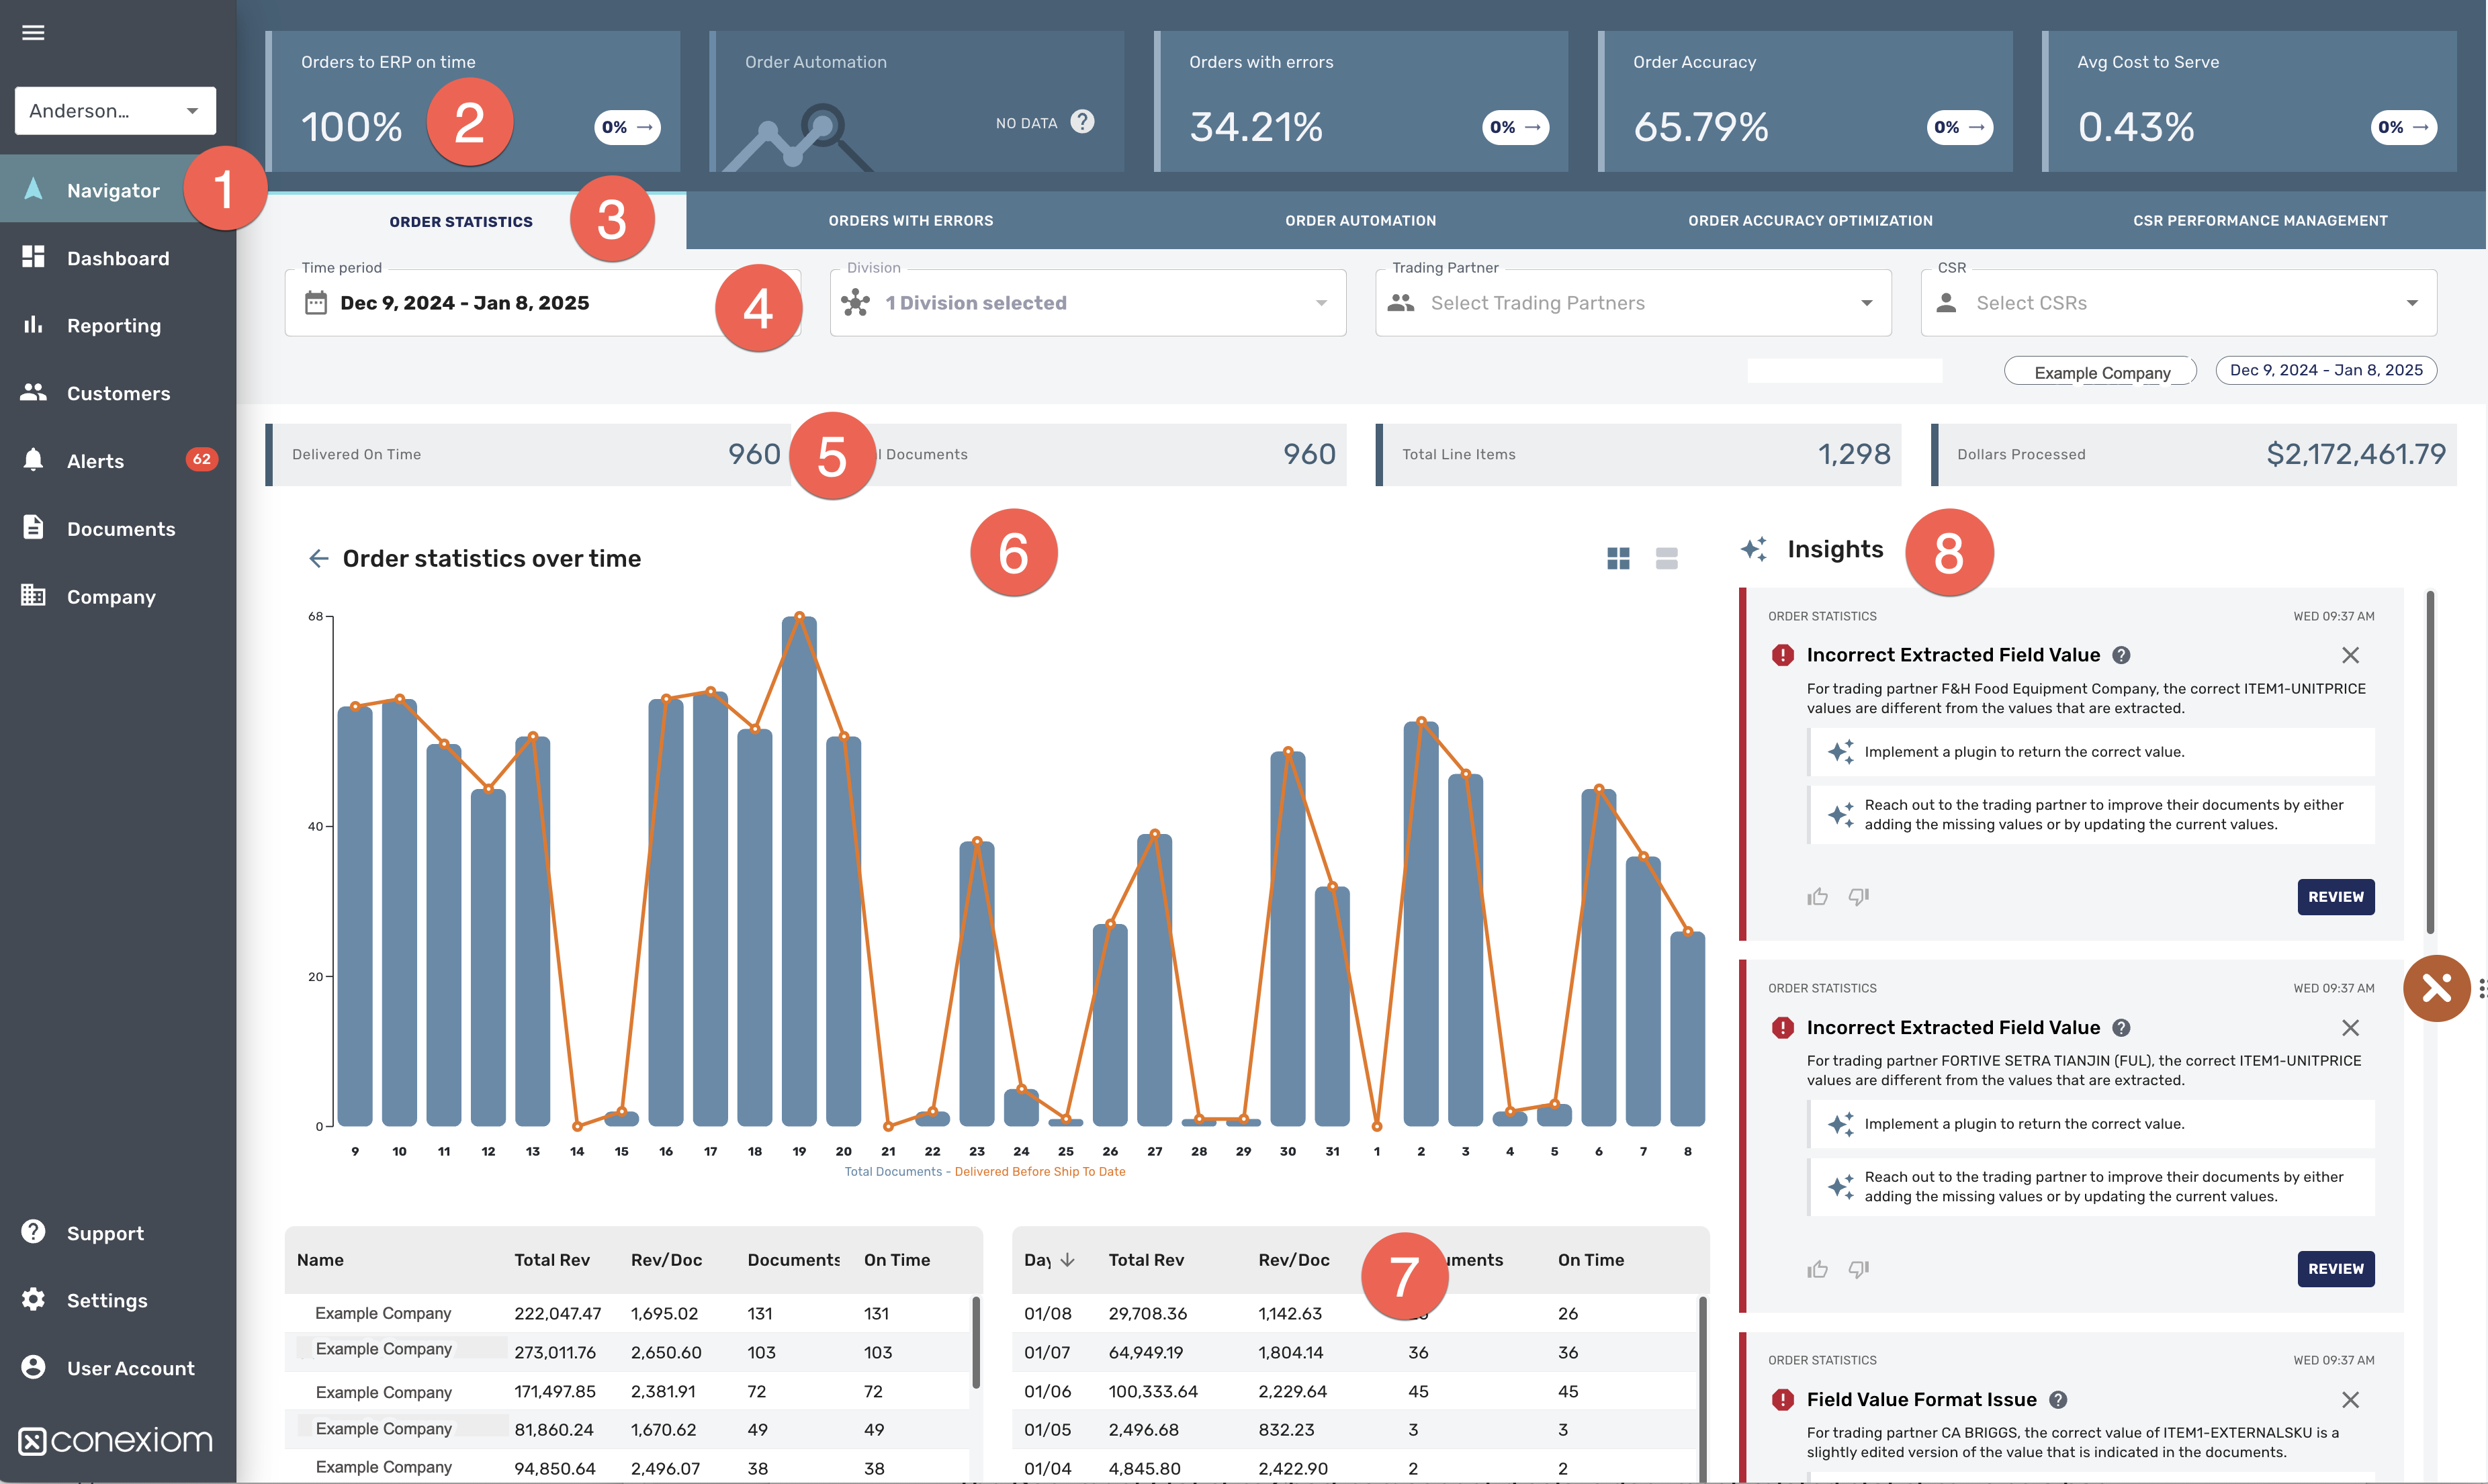2488x1484 pixels.
Task: Sort table by Day column arrow
Action: point(1068,1260)
